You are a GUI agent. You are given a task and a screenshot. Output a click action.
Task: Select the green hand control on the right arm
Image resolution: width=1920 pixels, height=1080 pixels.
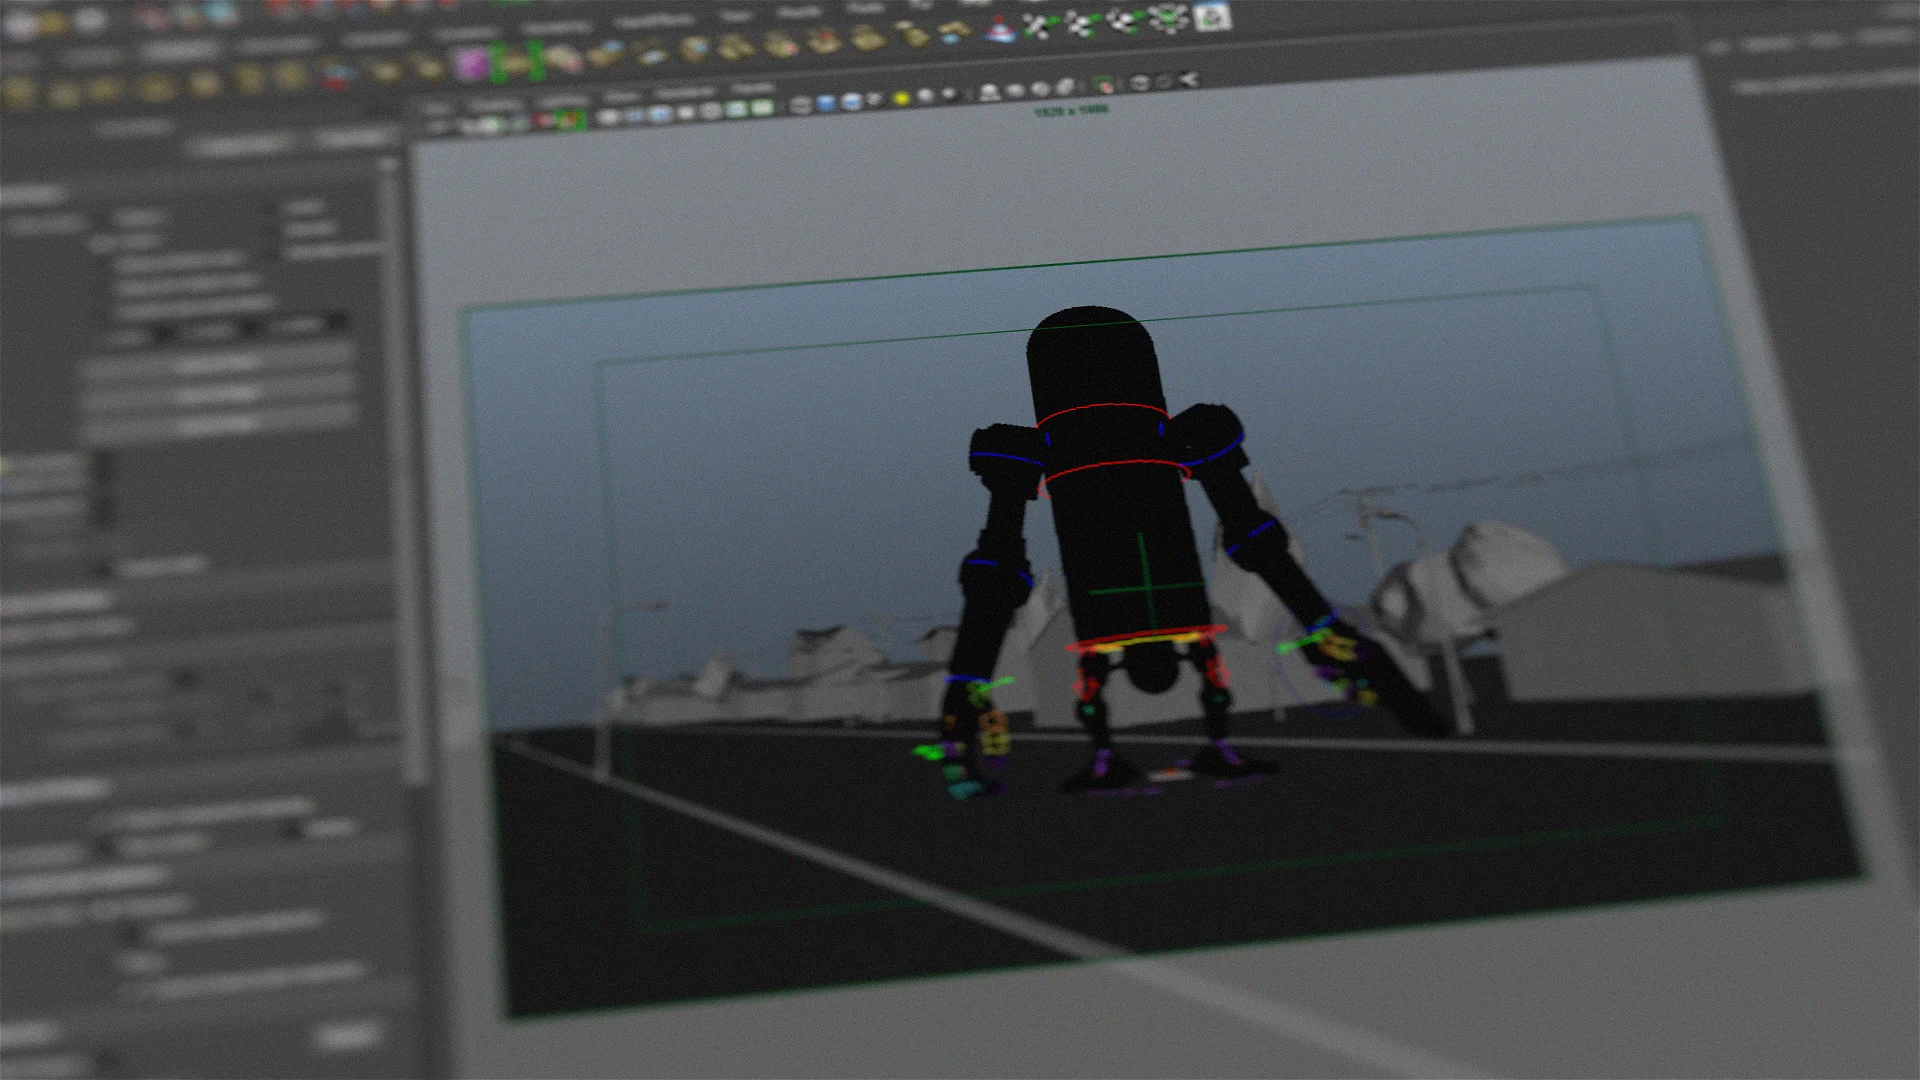[1304, 642]
